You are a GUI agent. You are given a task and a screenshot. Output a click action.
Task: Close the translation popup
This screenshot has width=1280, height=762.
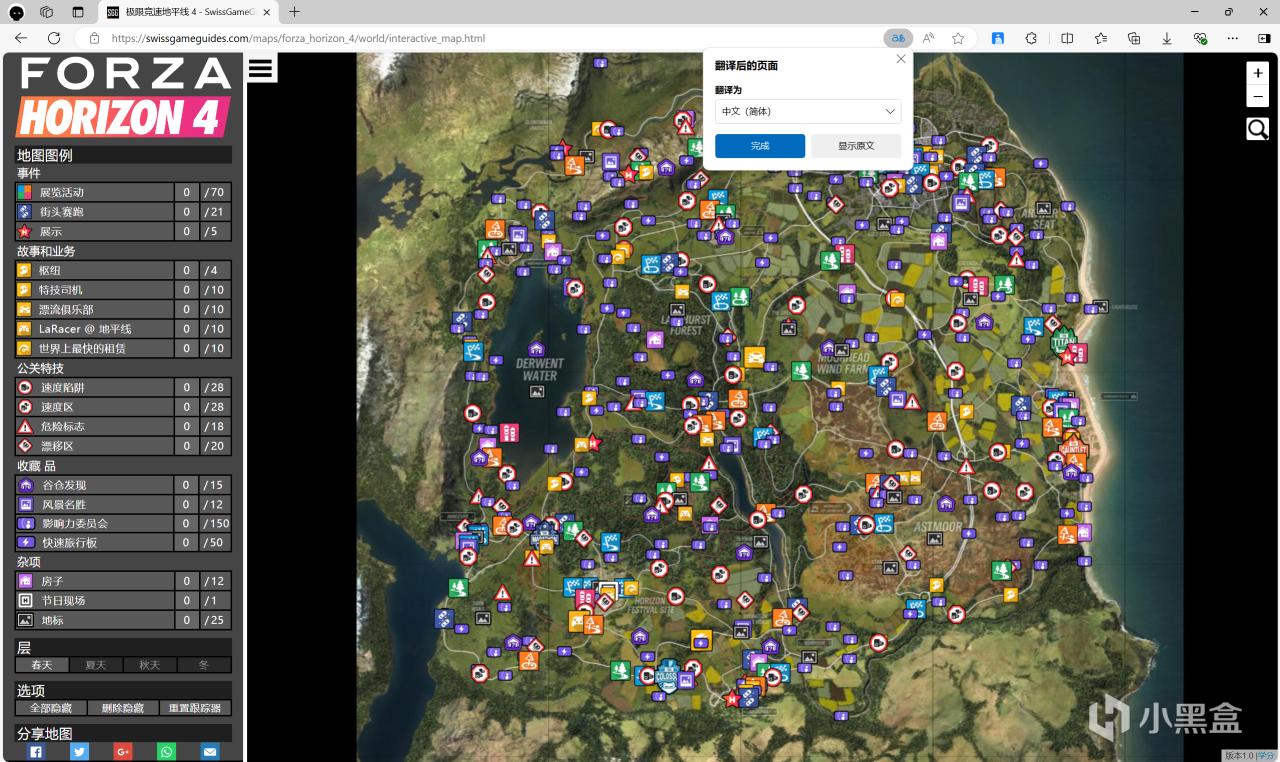[x=900, y=59]
